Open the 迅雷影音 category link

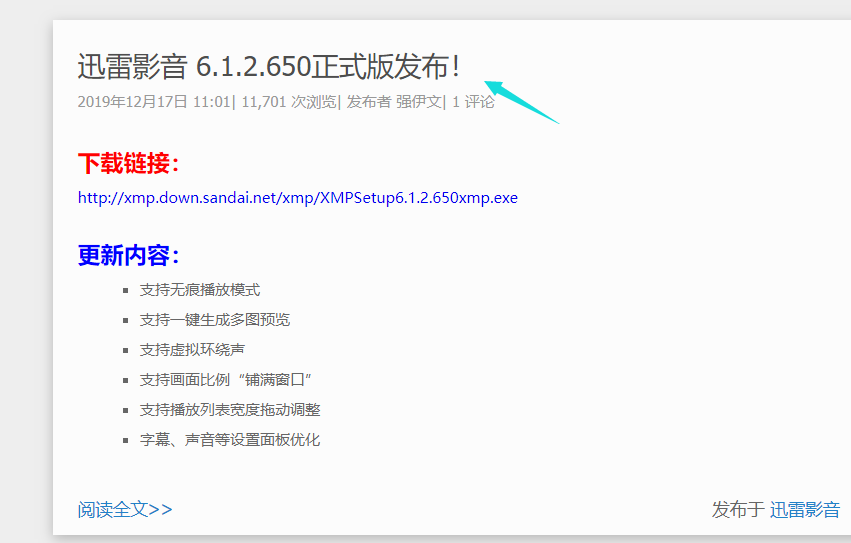pyautogui.click(x=804, y=509)
